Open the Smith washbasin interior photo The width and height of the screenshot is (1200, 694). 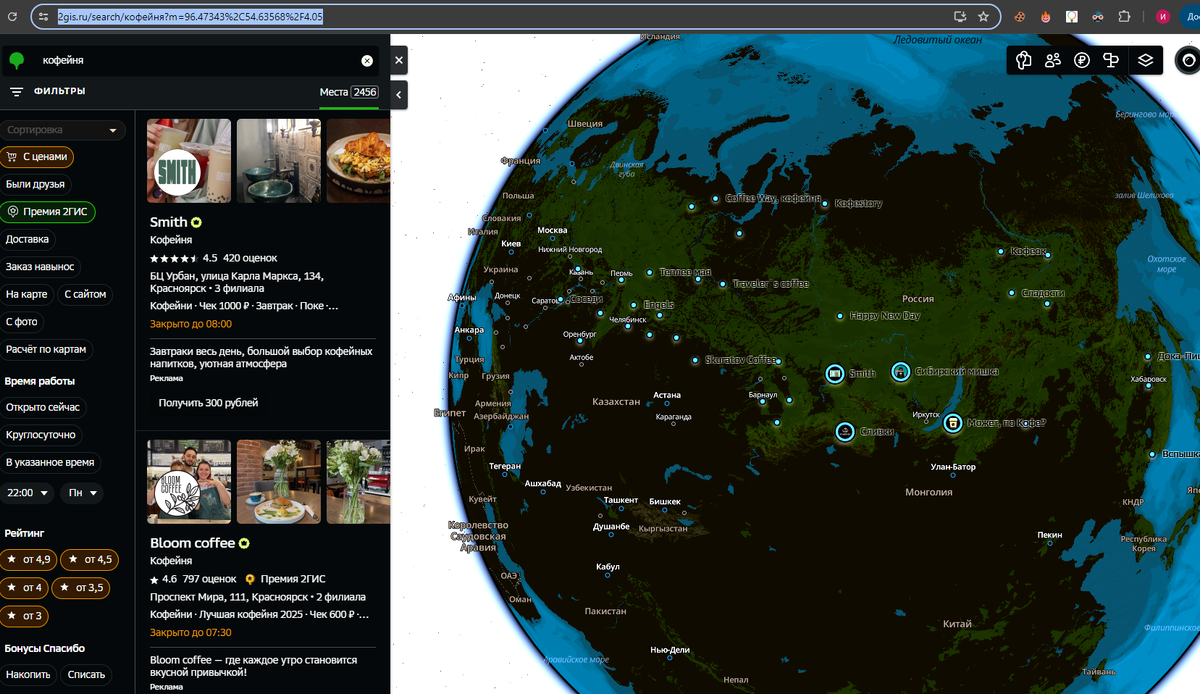coord(279,161)
